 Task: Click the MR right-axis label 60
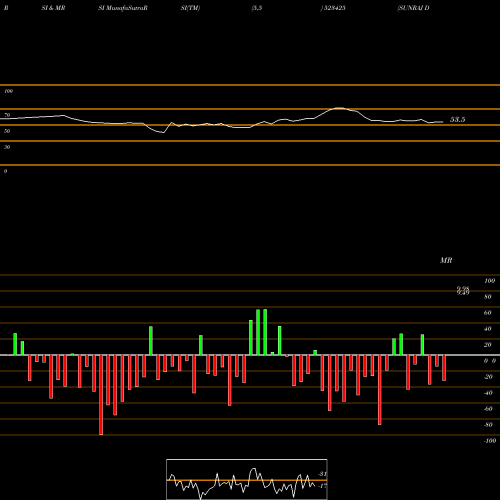click(487, 313)
